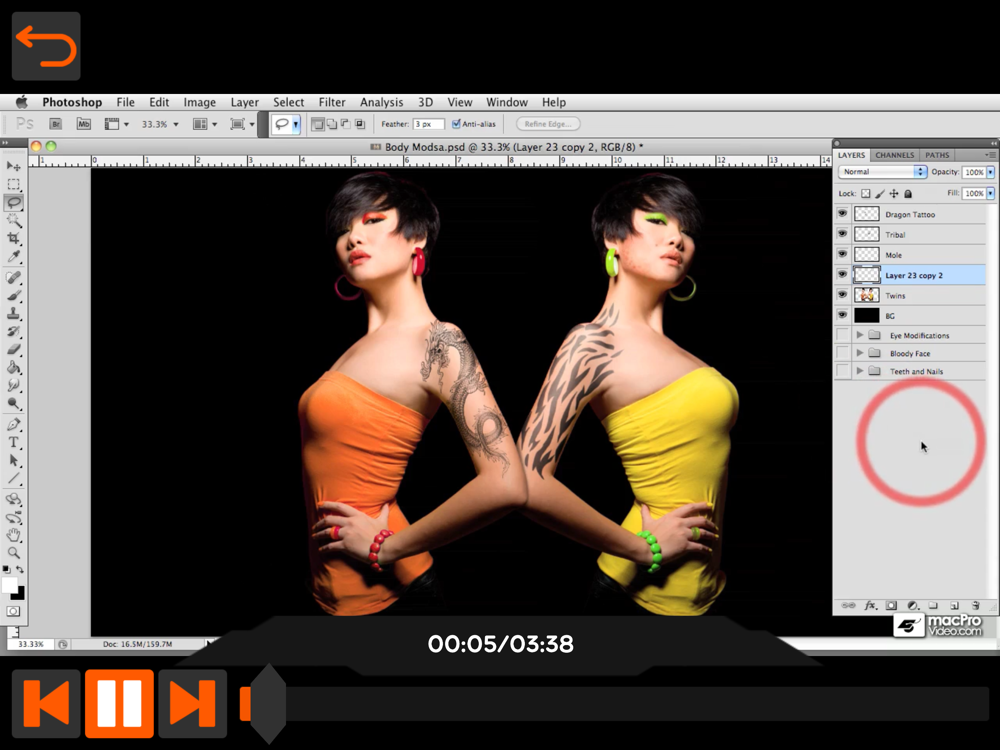Select the Line shape tool

(x=13, y=478)
